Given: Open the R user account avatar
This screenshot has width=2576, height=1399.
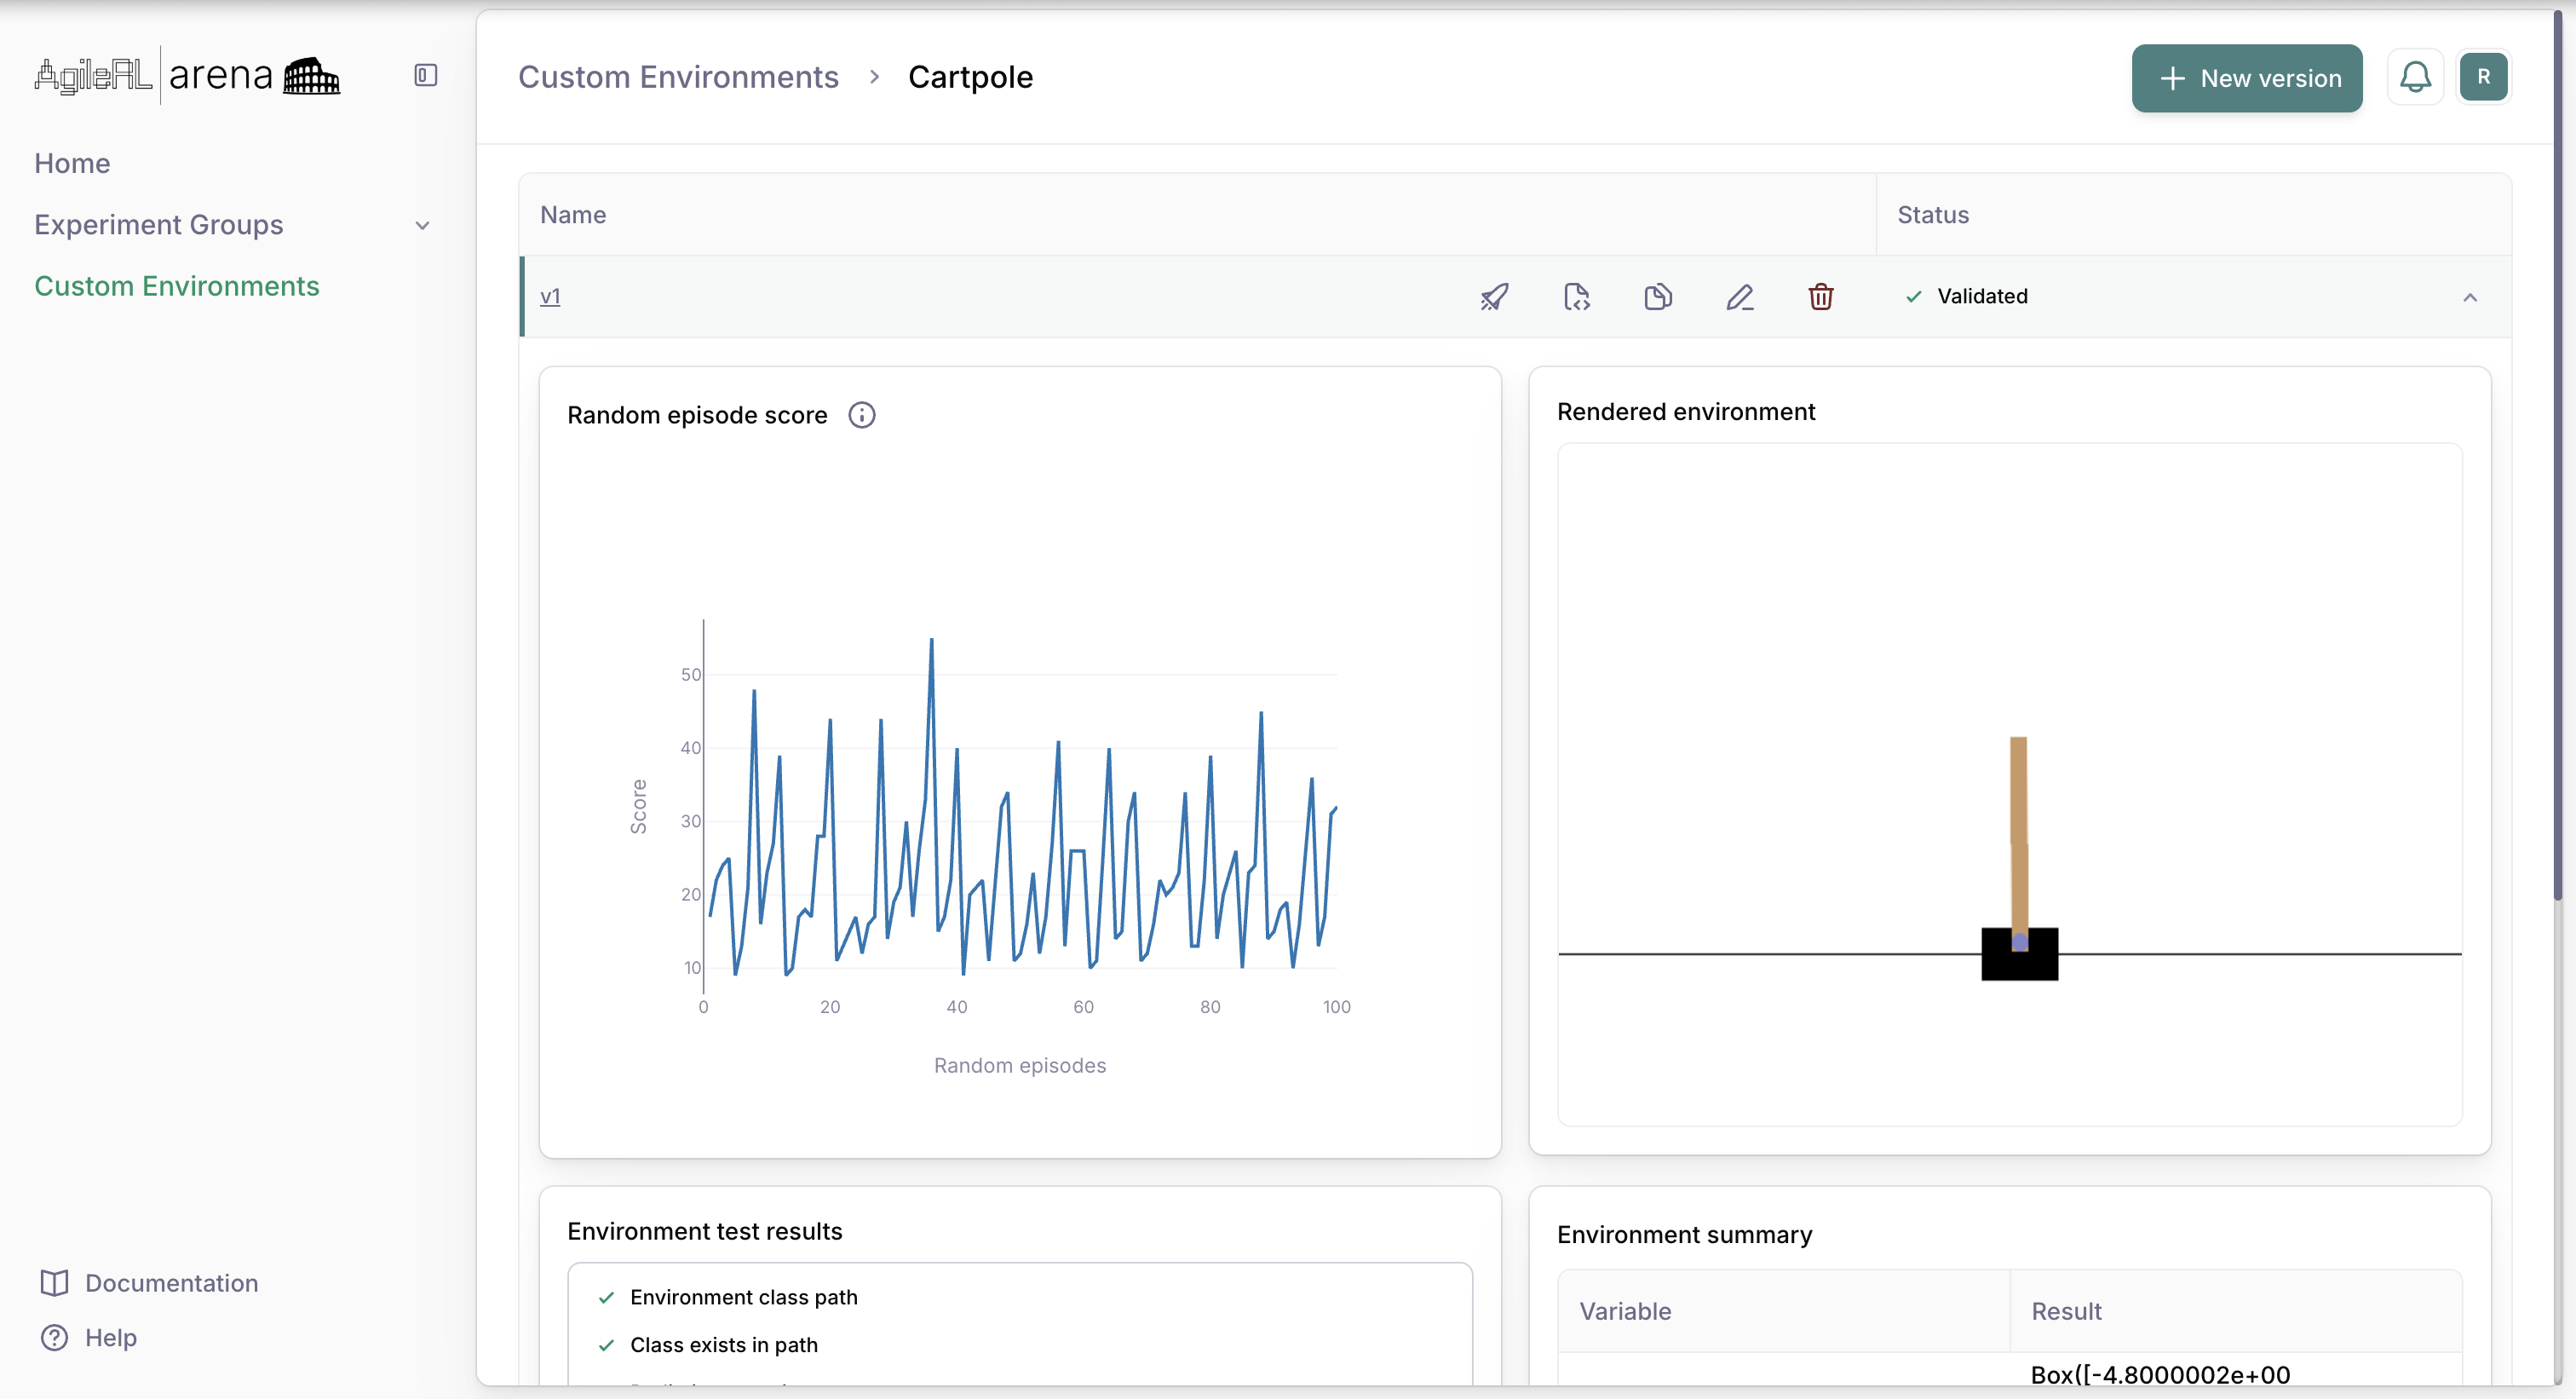Looking at the screenshot, I should tap(2486, 77).
